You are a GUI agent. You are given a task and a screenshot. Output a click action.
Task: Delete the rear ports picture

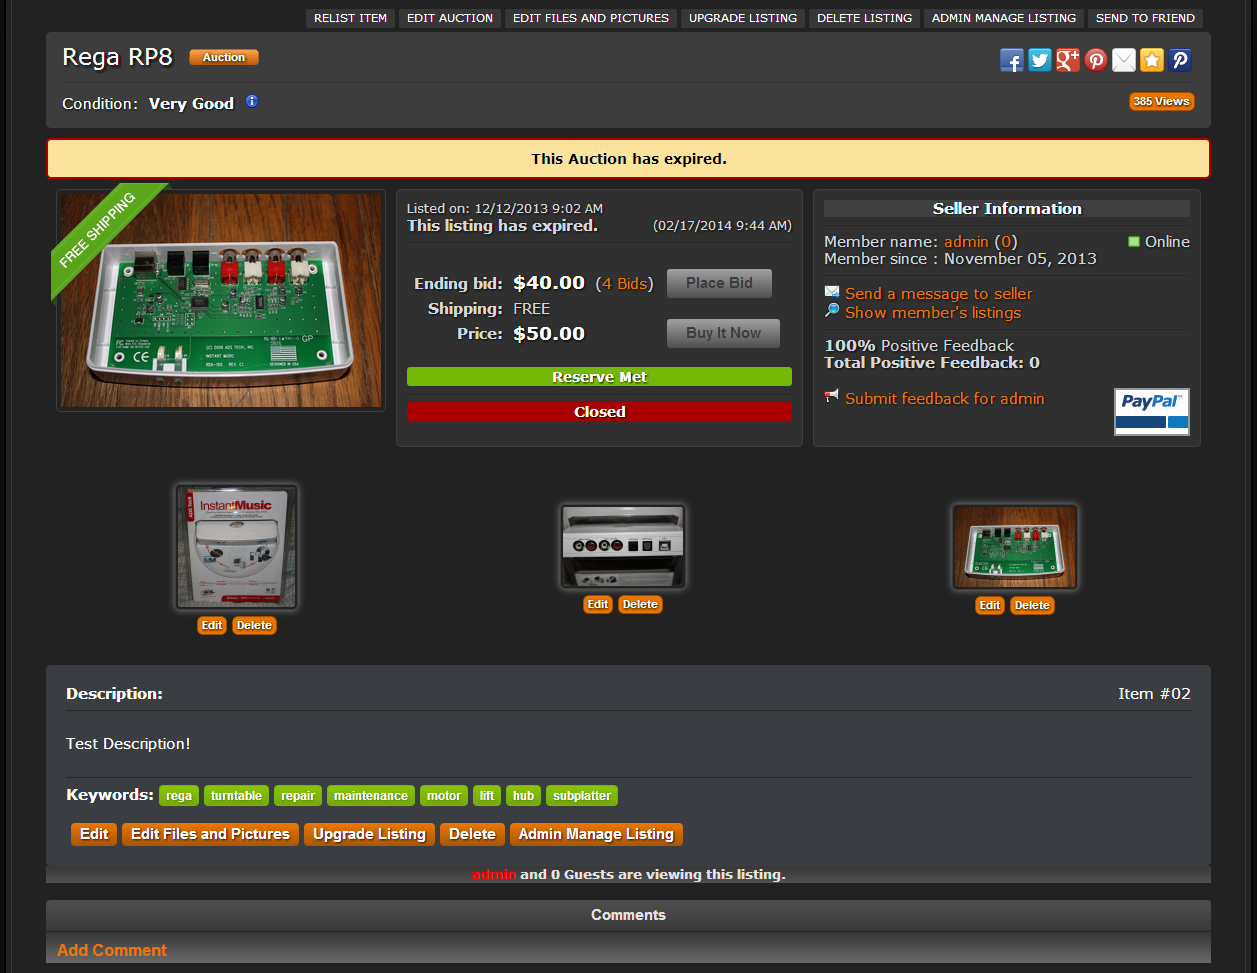coord(640,604)
